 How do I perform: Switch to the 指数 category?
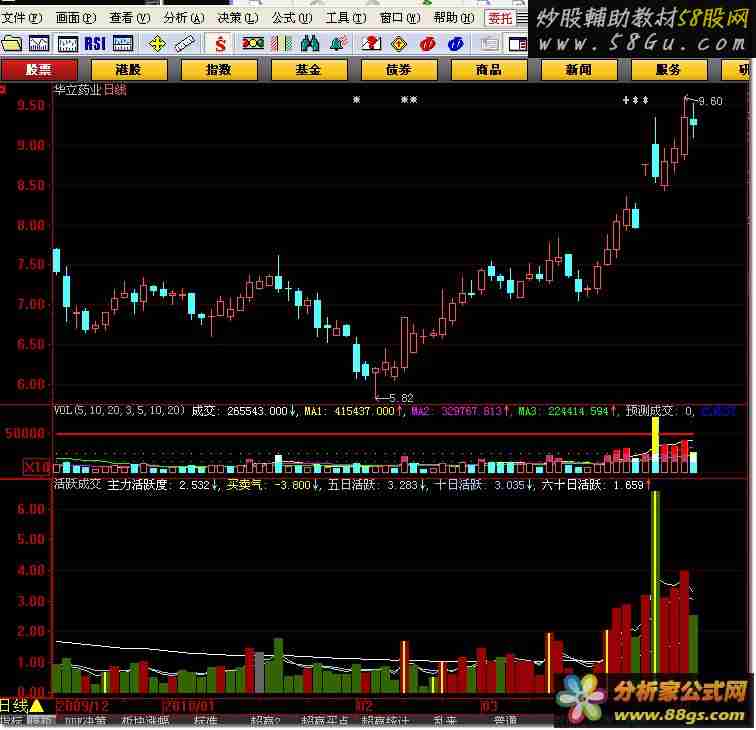point(219,70)
